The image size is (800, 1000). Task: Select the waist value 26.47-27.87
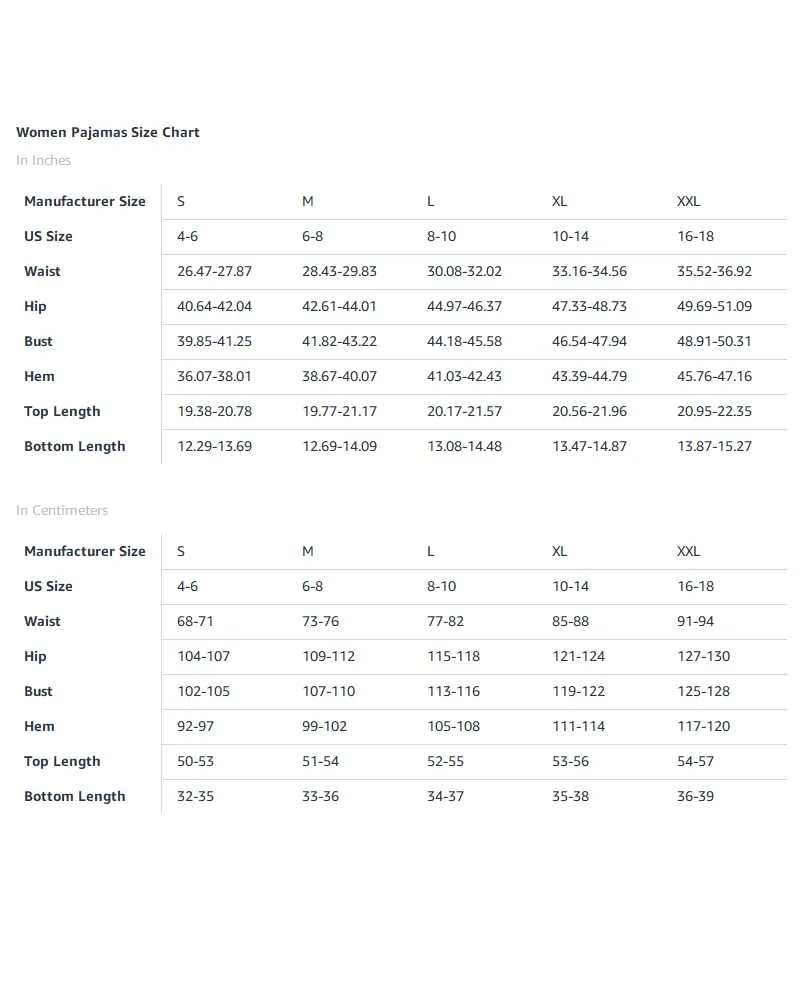coord(214,271)
